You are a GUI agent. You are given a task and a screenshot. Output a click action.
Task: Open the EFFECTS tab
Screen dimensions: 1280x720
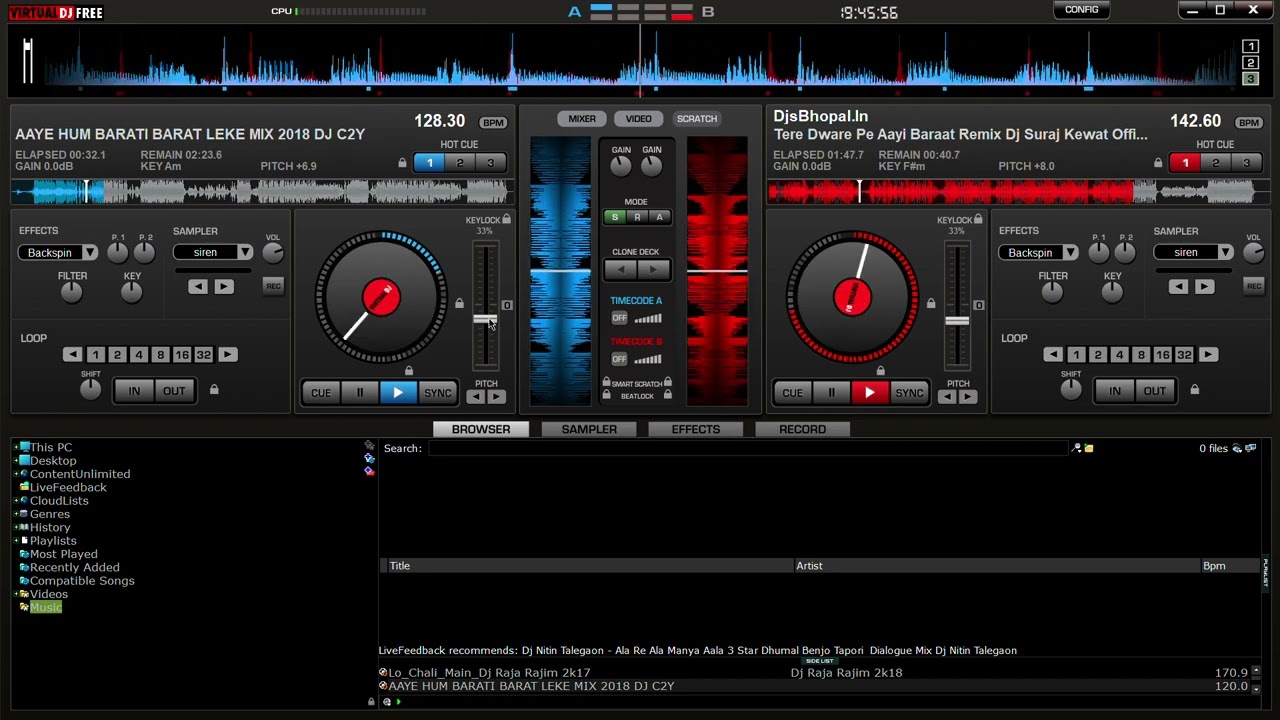[696, 429]
